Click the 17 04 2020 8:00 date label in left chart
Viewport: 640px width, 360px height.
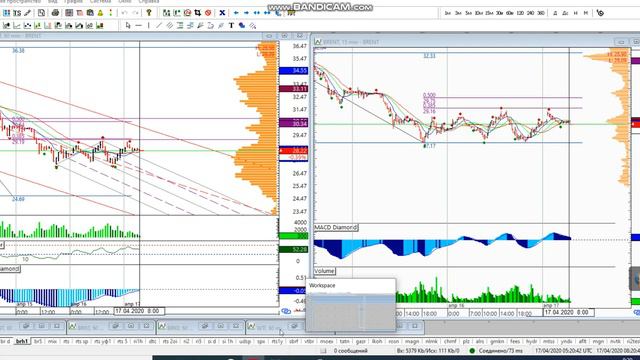pyautogui.click(x=140, y=311)
